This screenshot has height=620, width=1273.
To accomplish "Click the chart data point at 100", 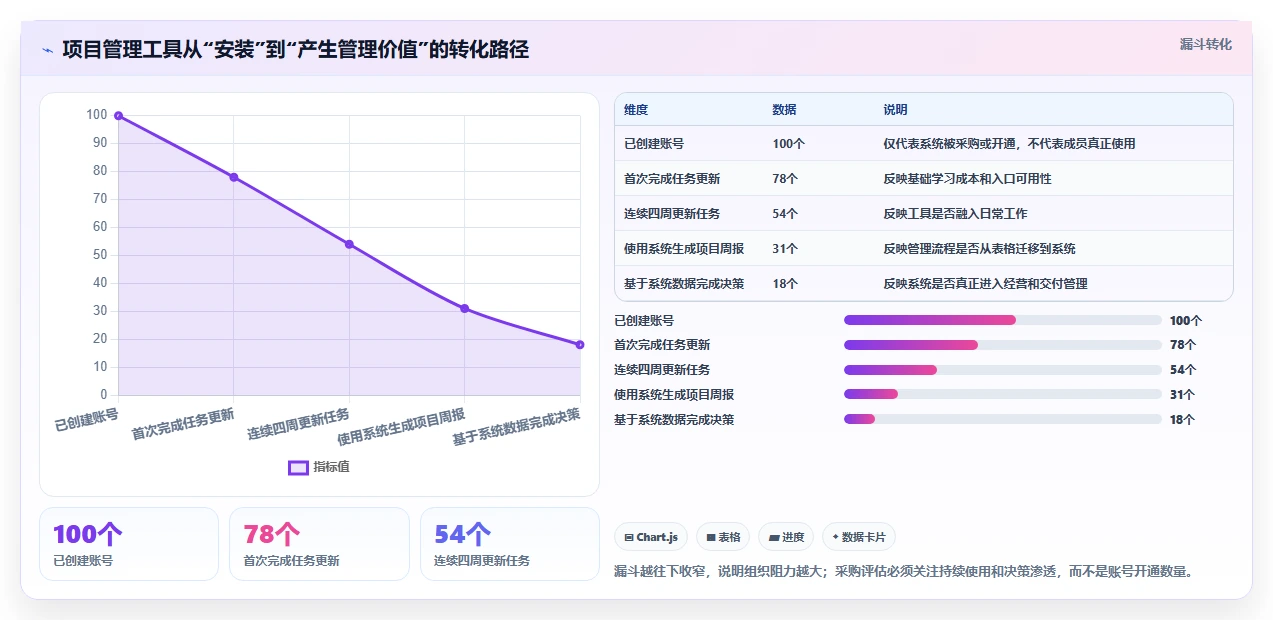I will point(118,116).
